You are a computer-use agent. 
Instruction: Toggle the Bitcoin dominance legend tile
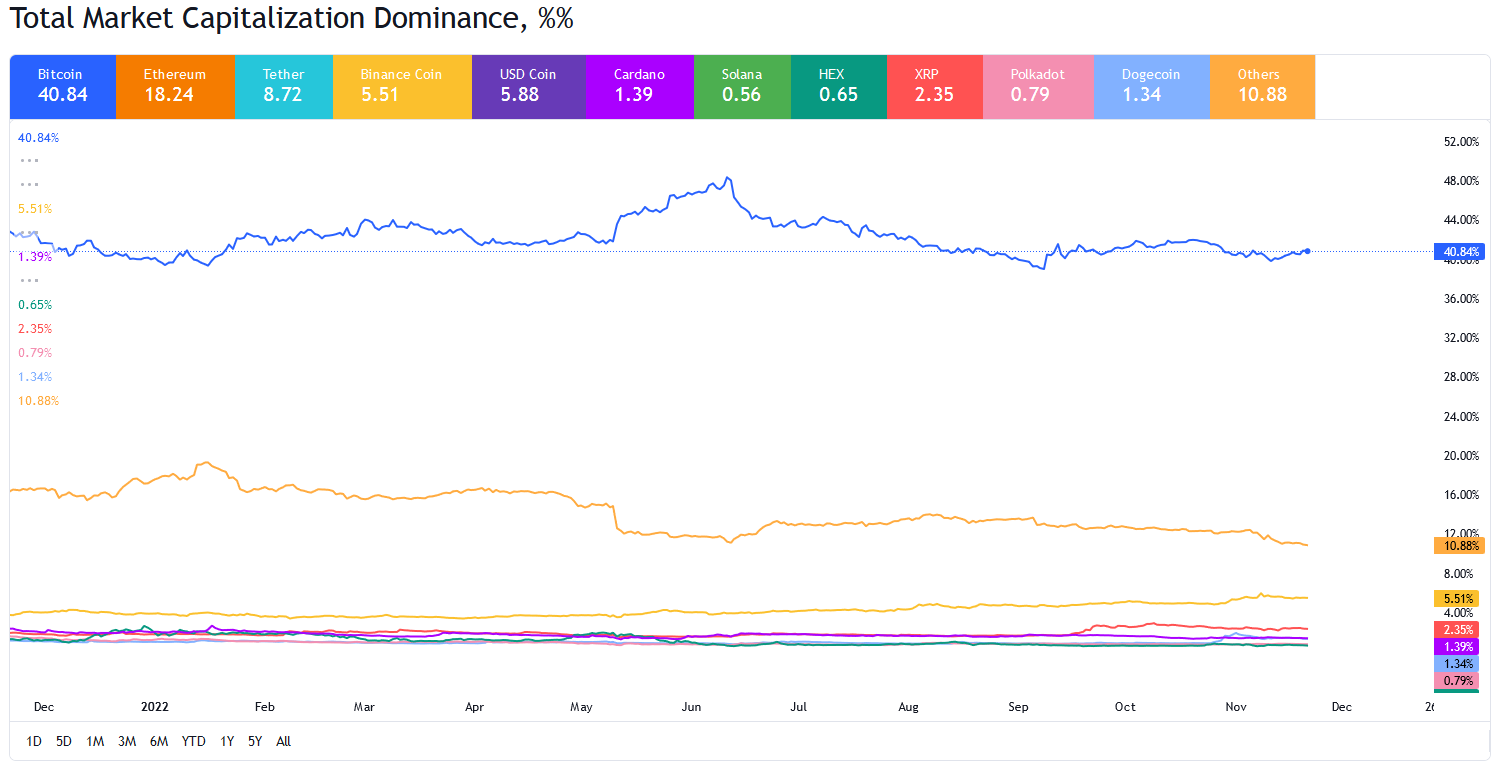click(62, 87)
